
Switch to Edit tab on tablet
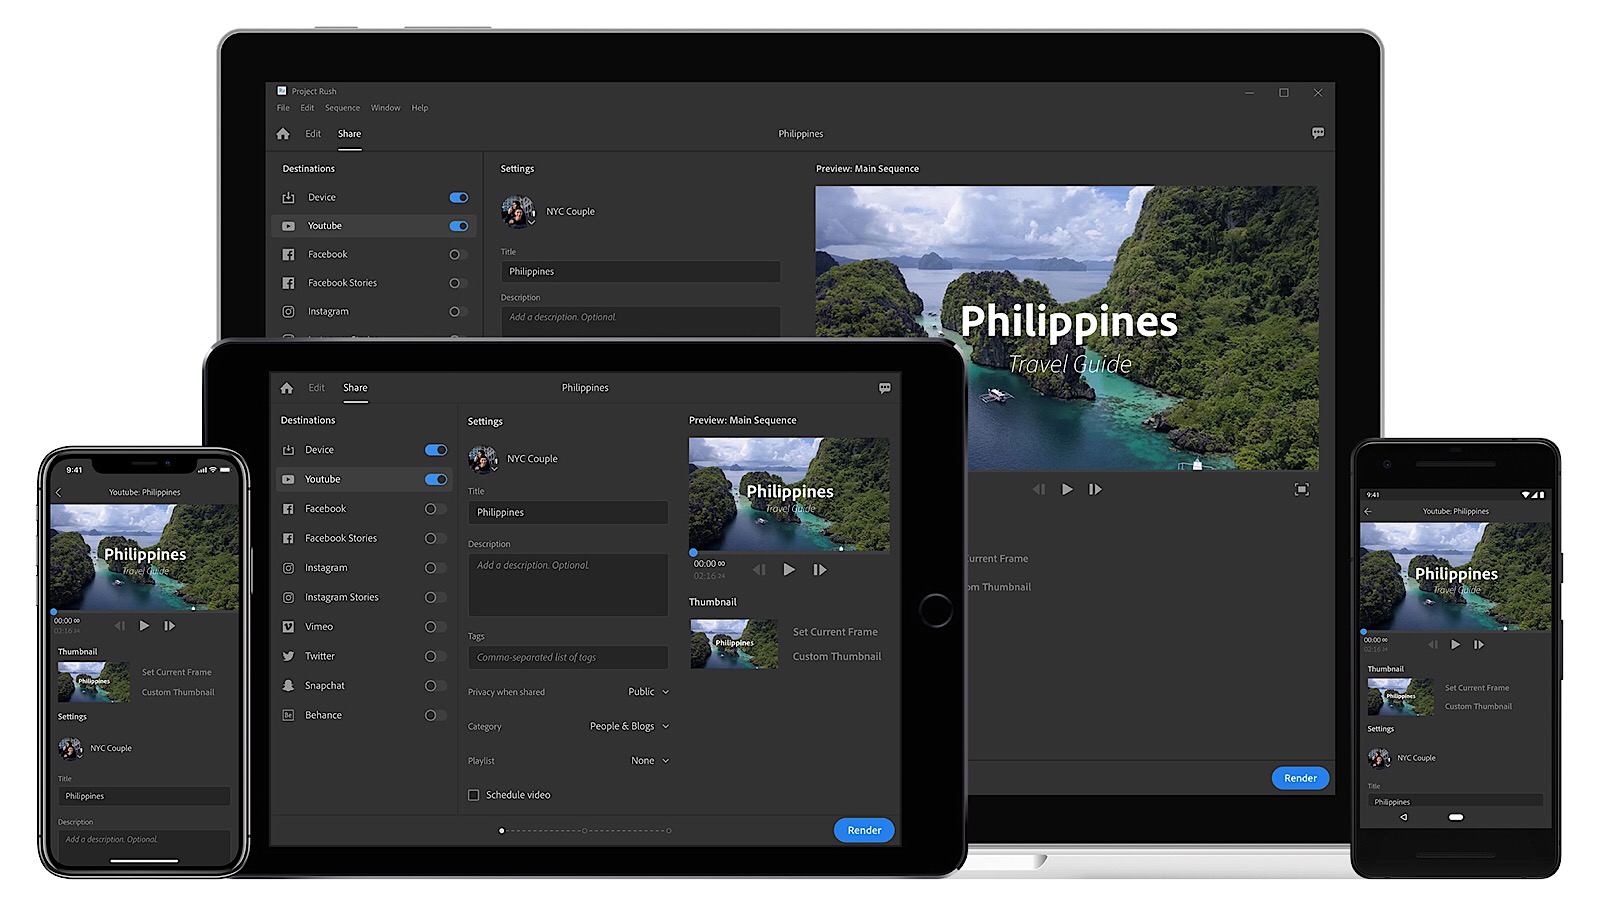(317, 388)
